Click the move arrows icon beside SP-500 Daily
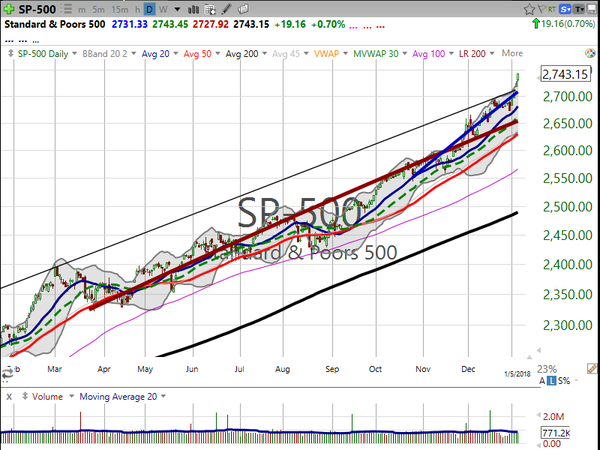This screenshot has height=450, width=600. pyautogui.click(x=11, y=54)
